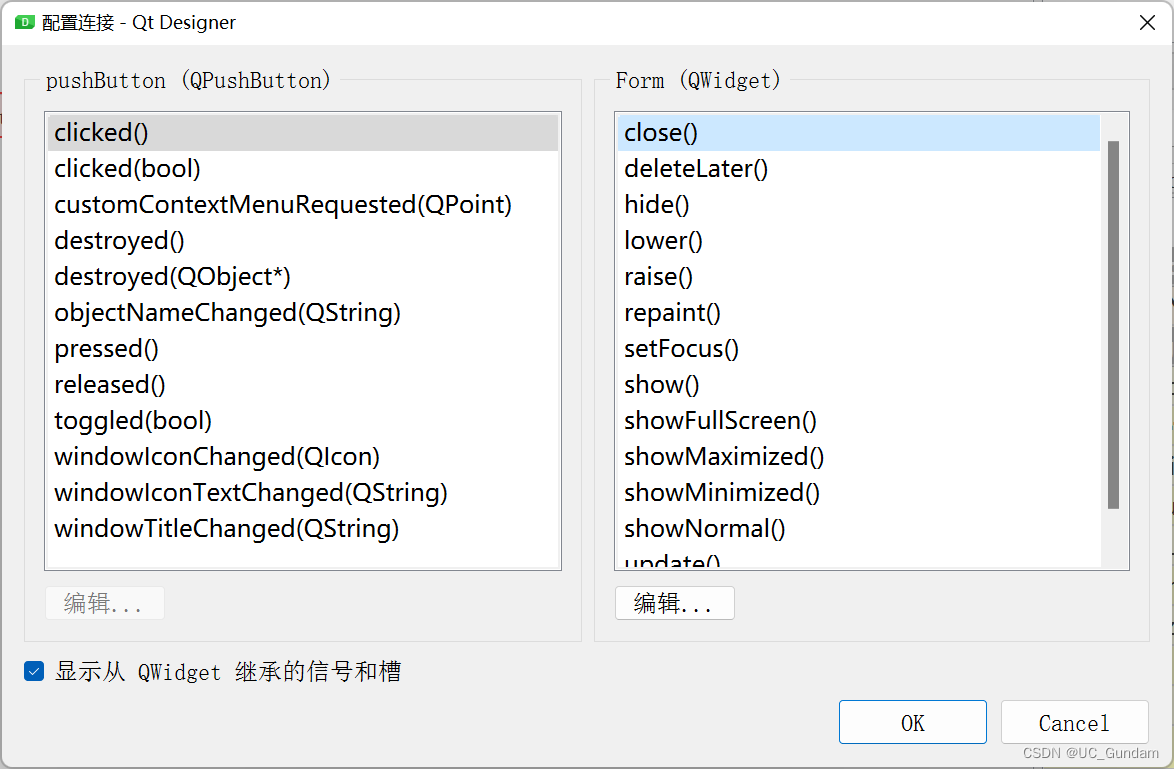
Task: Choose the show() slot
Action: tap(859, 384)
